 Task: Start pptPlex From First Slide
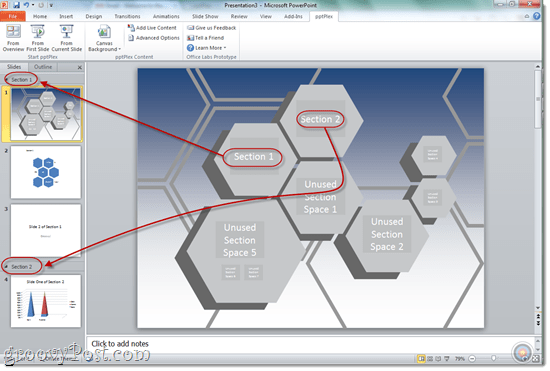click(38, 38)
